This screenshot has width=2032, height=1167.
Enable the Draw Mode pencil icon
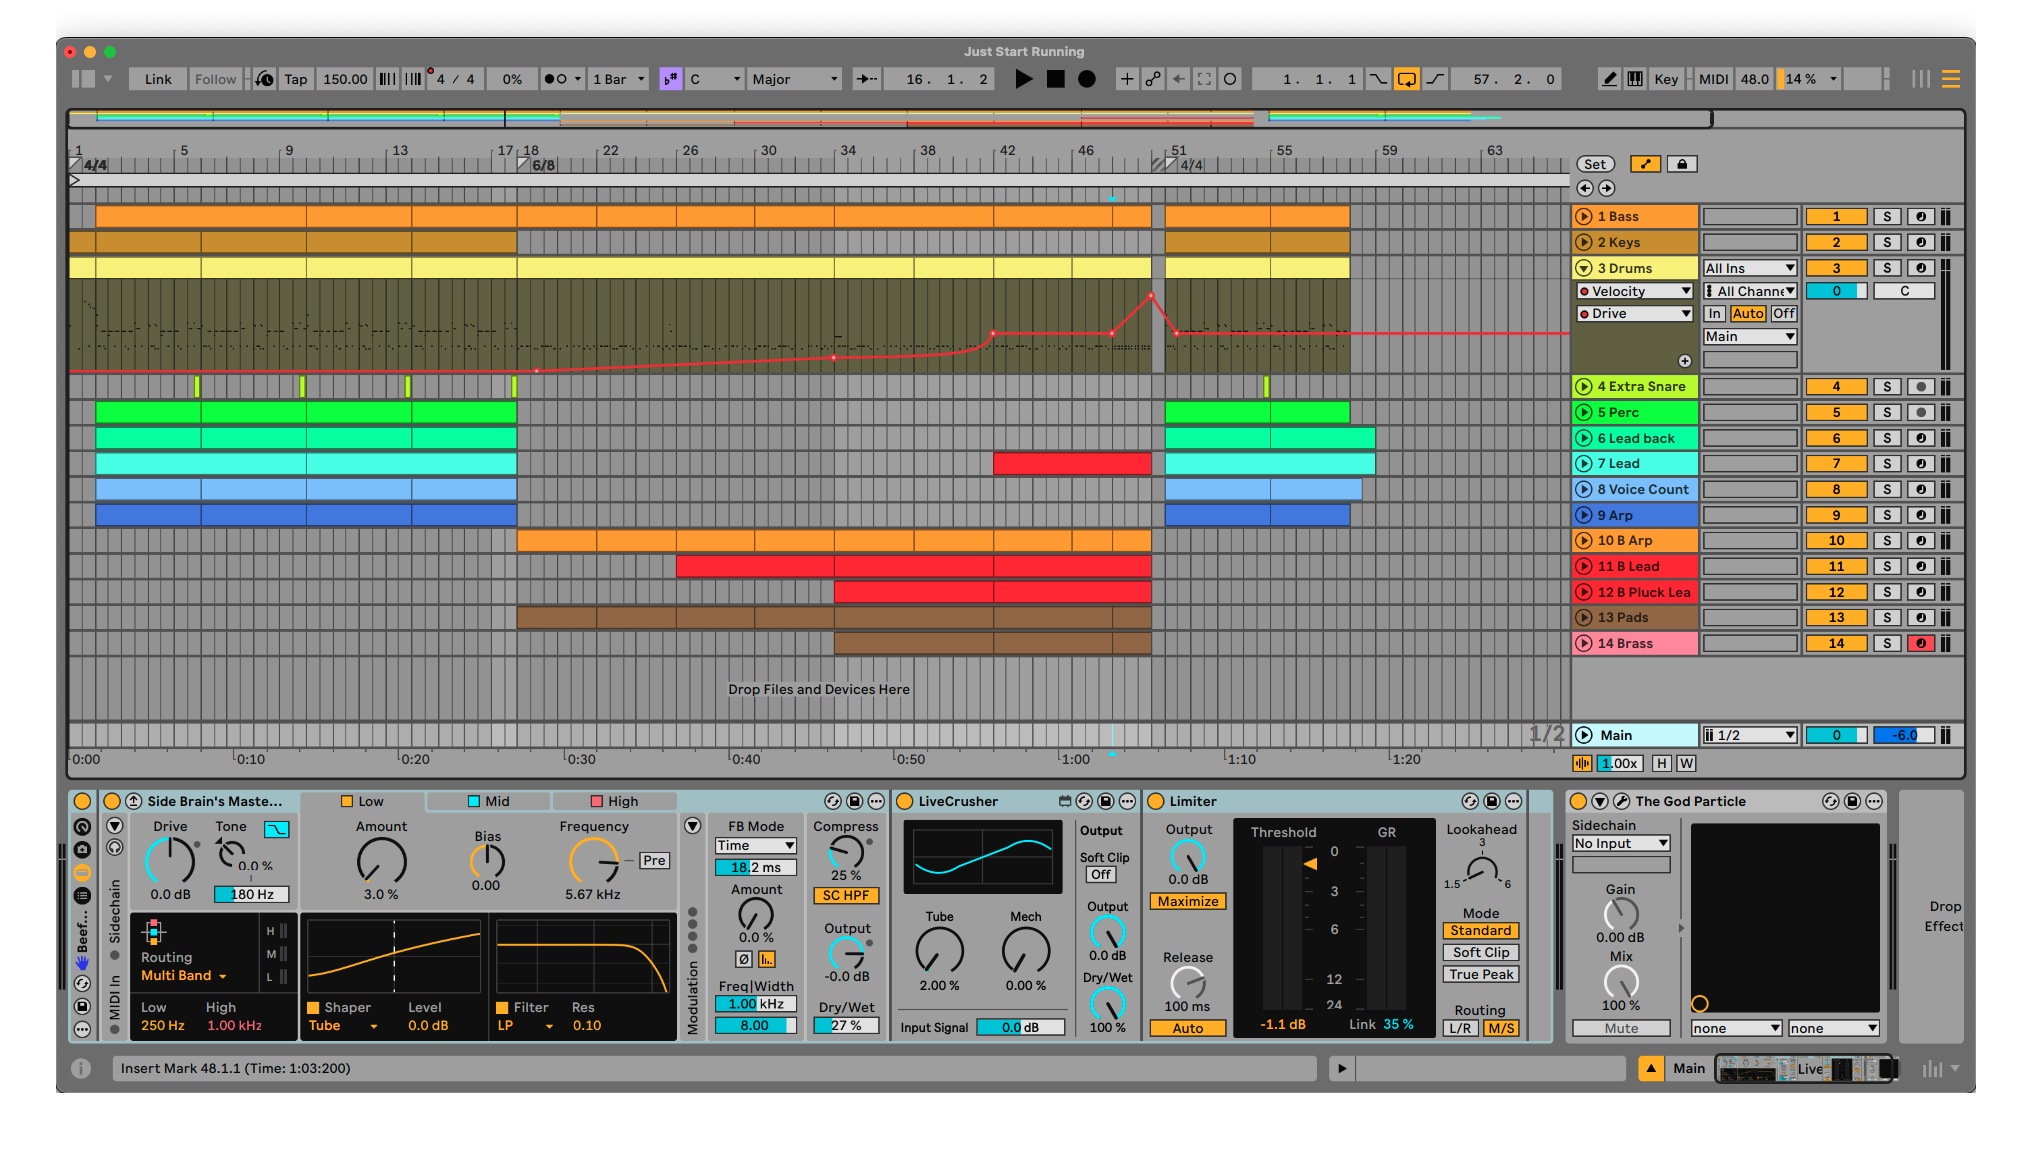tap(1609, 79)
